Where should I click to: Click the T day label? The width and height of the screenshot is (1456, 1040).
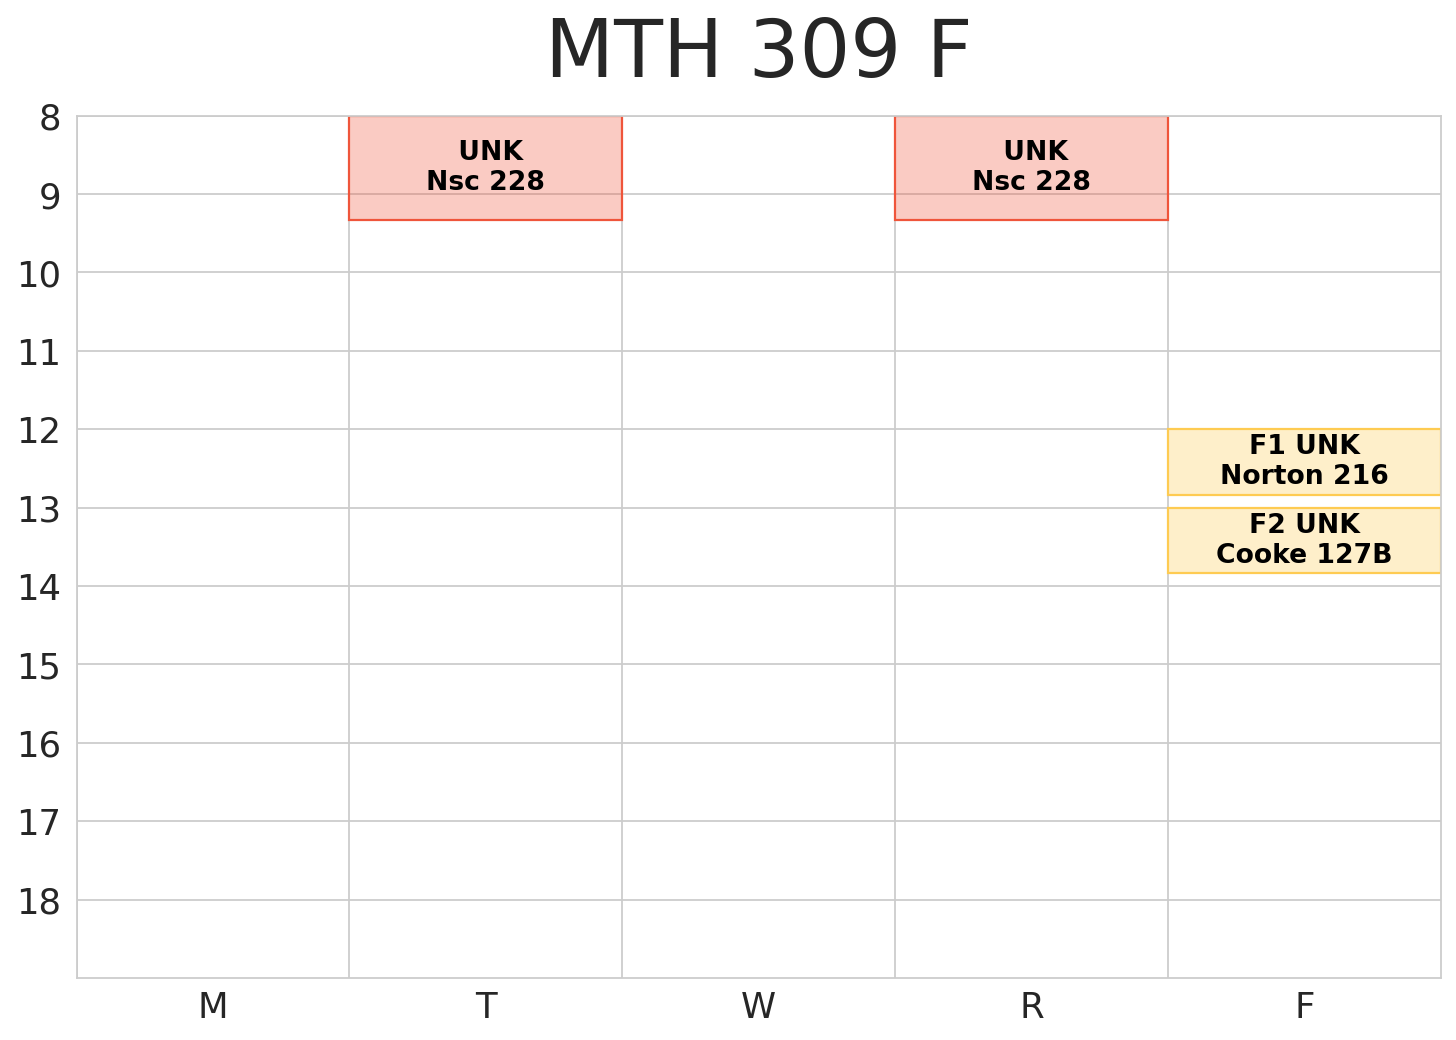point(486,1007)
